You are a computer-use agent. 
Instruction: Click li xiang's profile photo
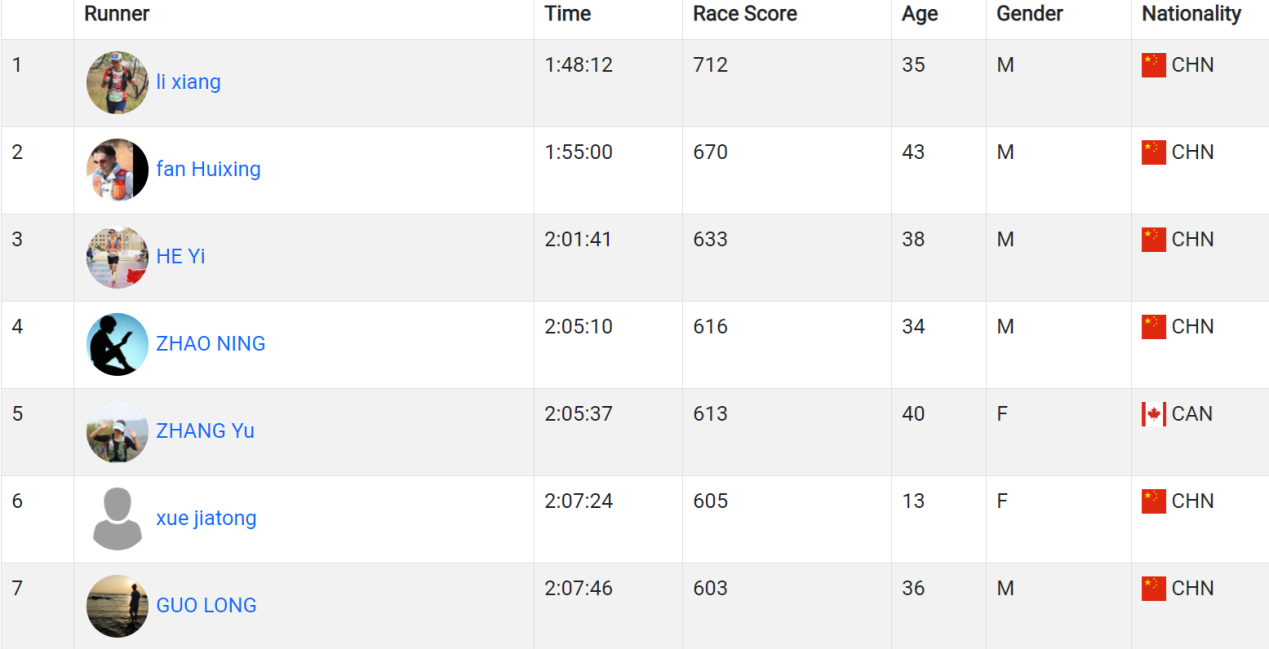(x=117, y=83)
